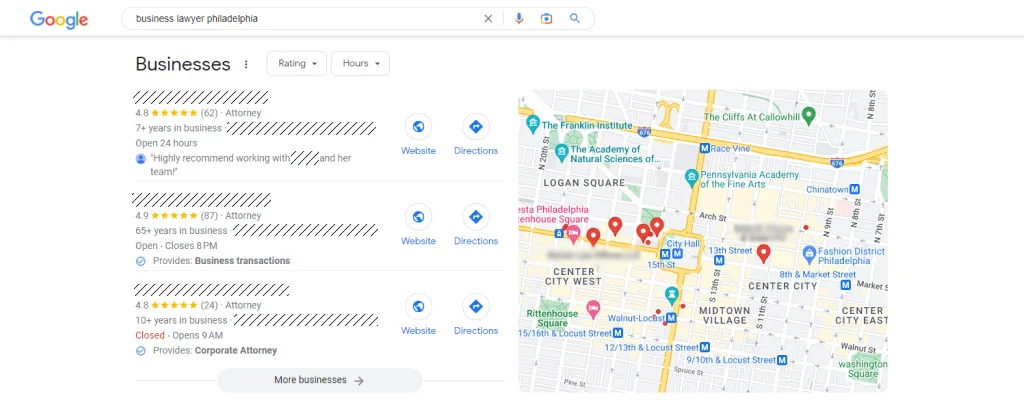Select the 9/10th & Locust Street station icon
Screen dimensions: 1024x405
point(782,360)
